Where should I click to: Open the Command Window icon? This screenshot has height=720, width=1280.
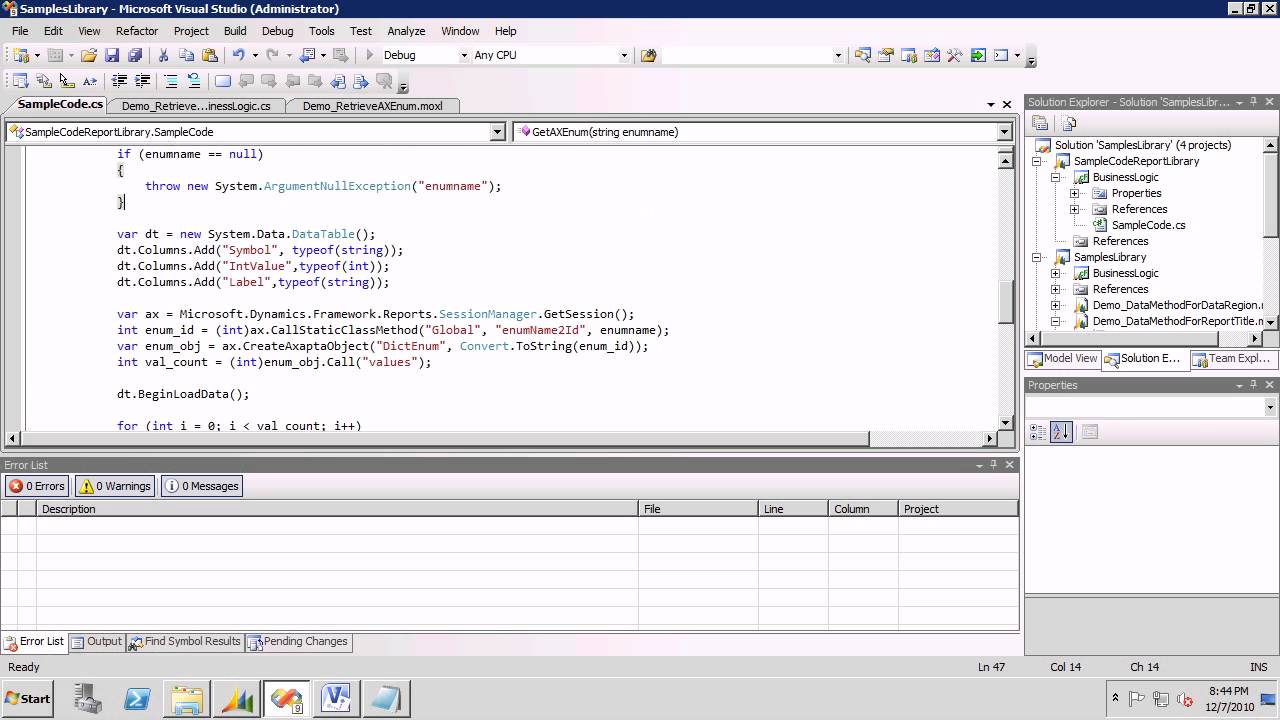point(1001,56)
